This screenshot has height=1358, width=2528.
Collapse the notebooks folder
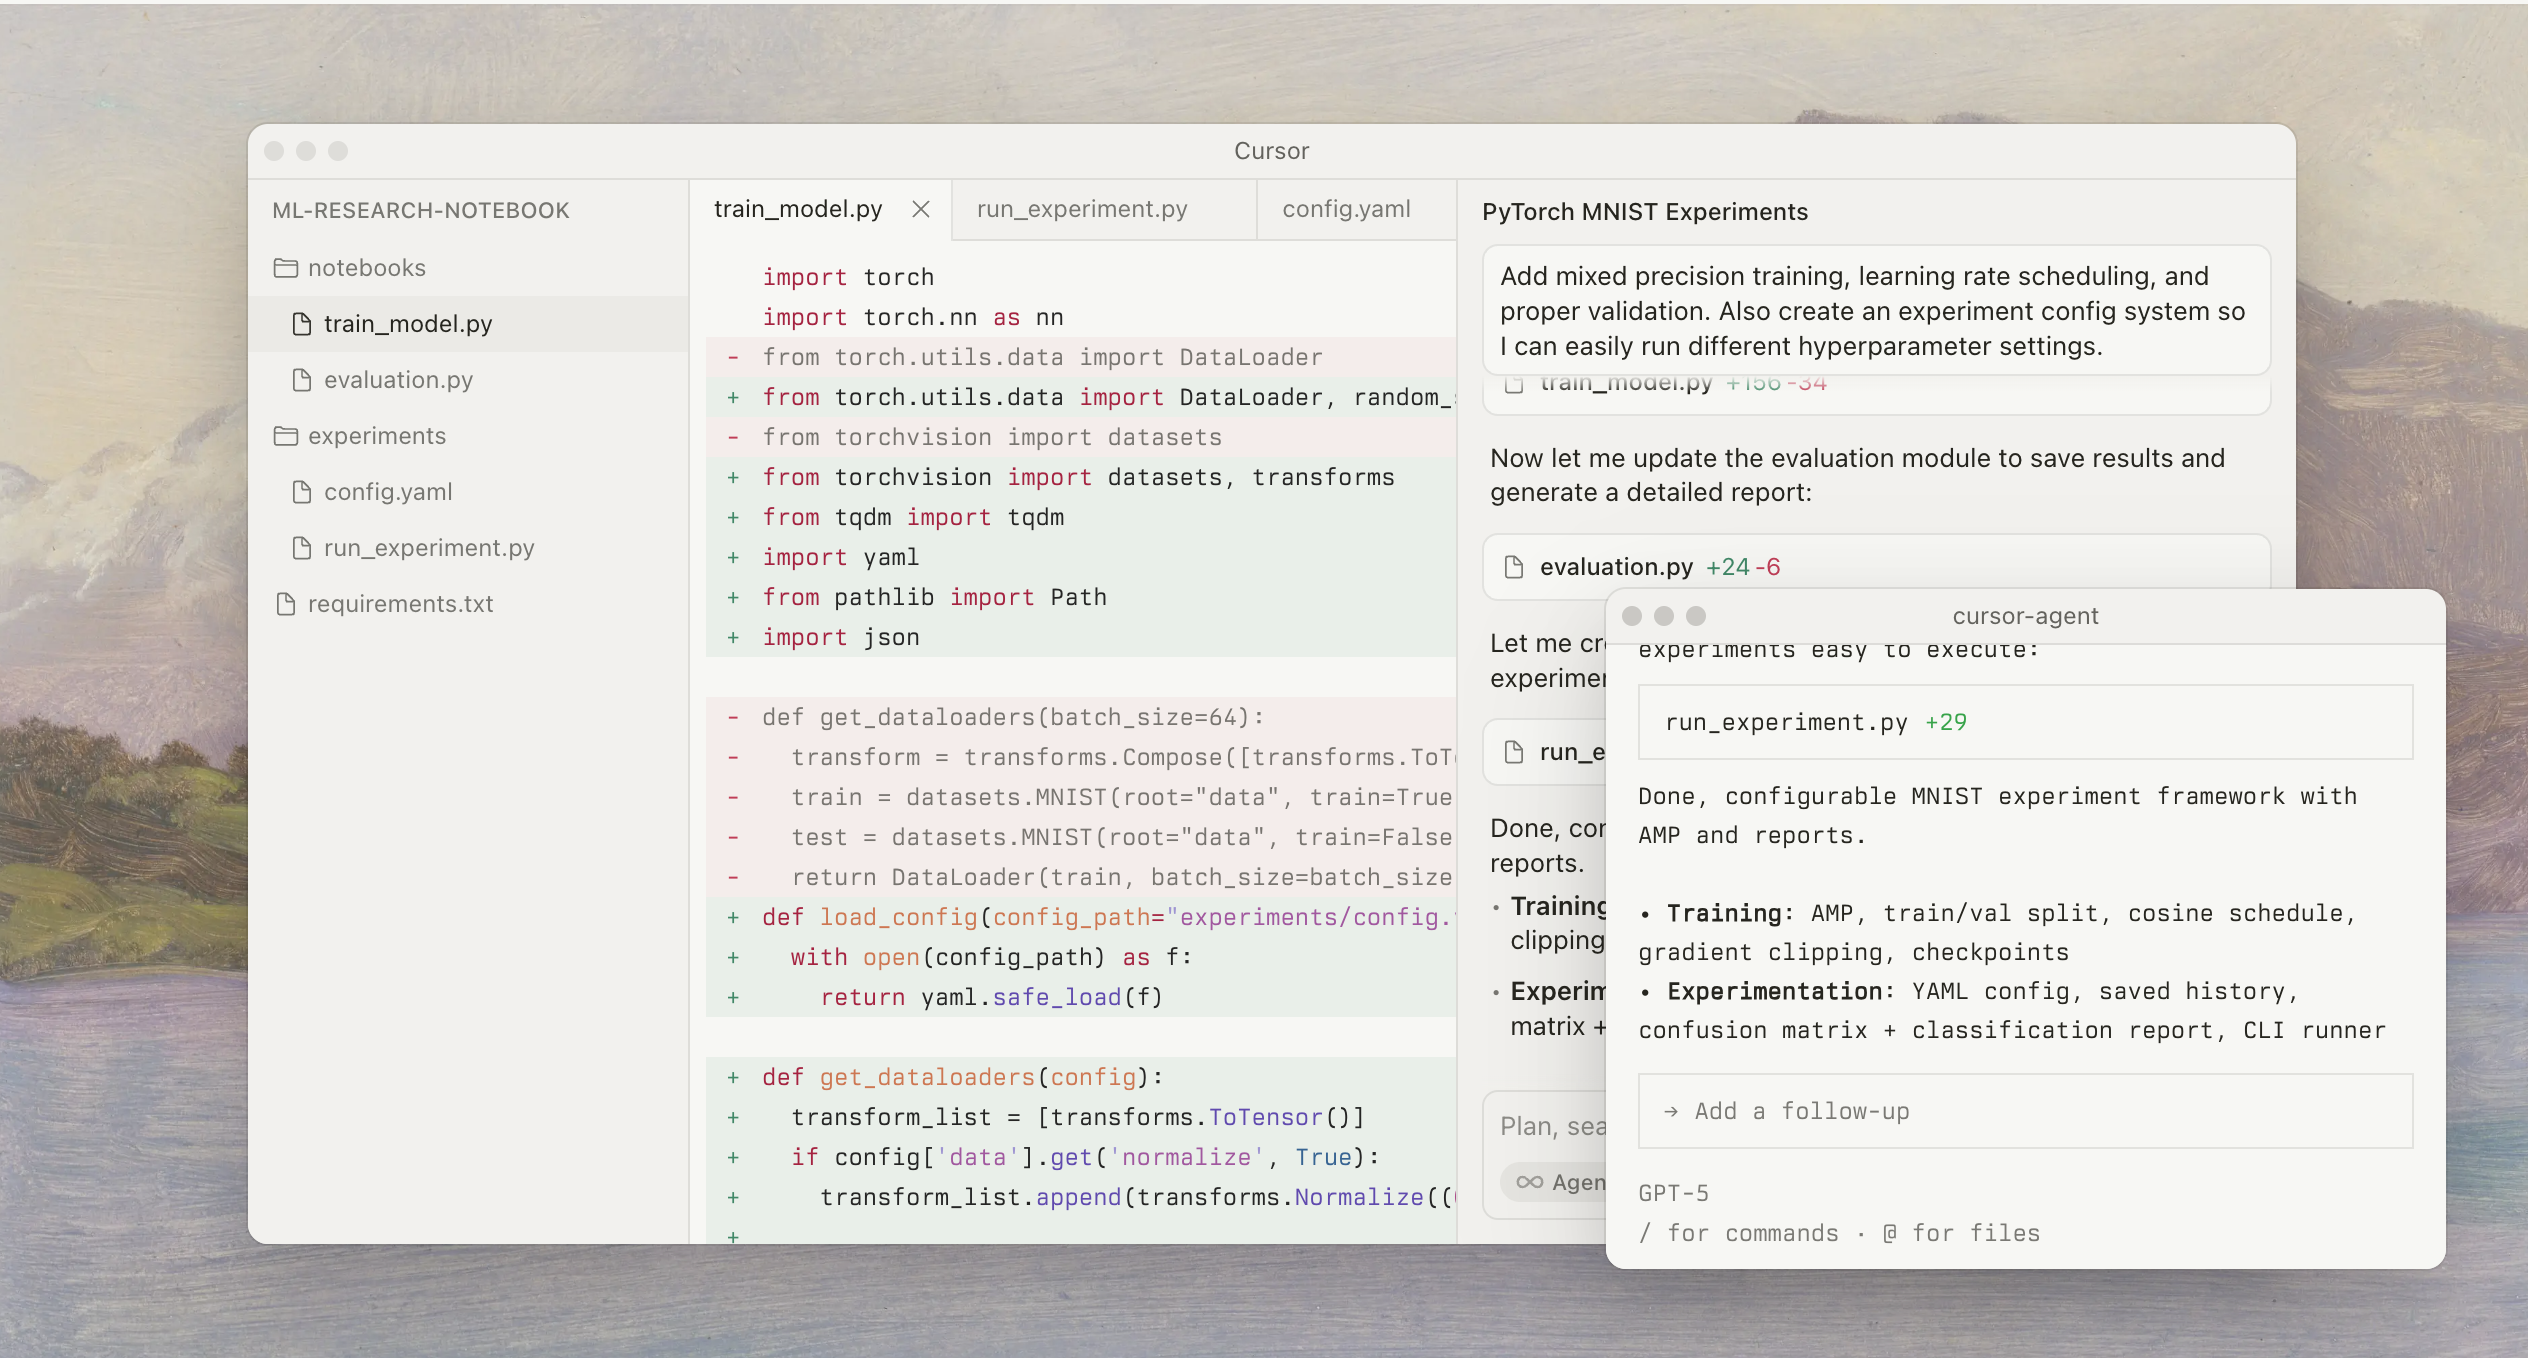coord(366,268)
